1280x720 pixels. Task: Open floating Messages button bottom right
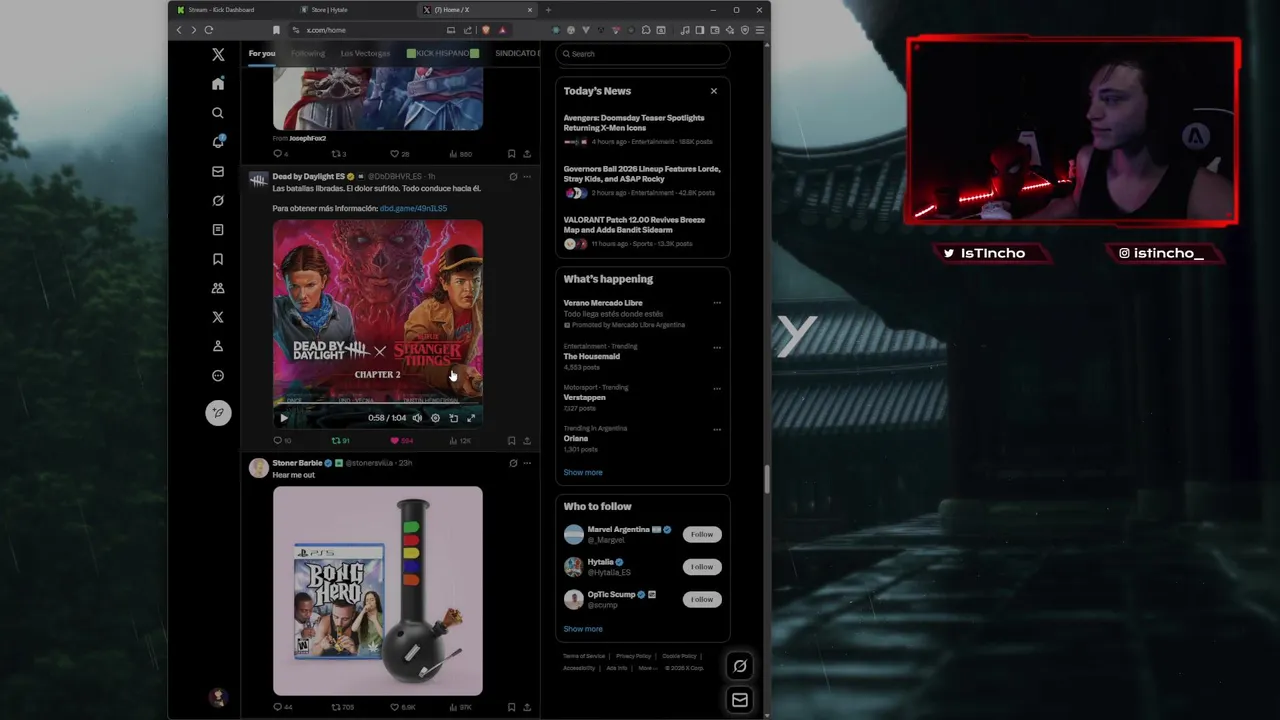click(x=740, y=700)
